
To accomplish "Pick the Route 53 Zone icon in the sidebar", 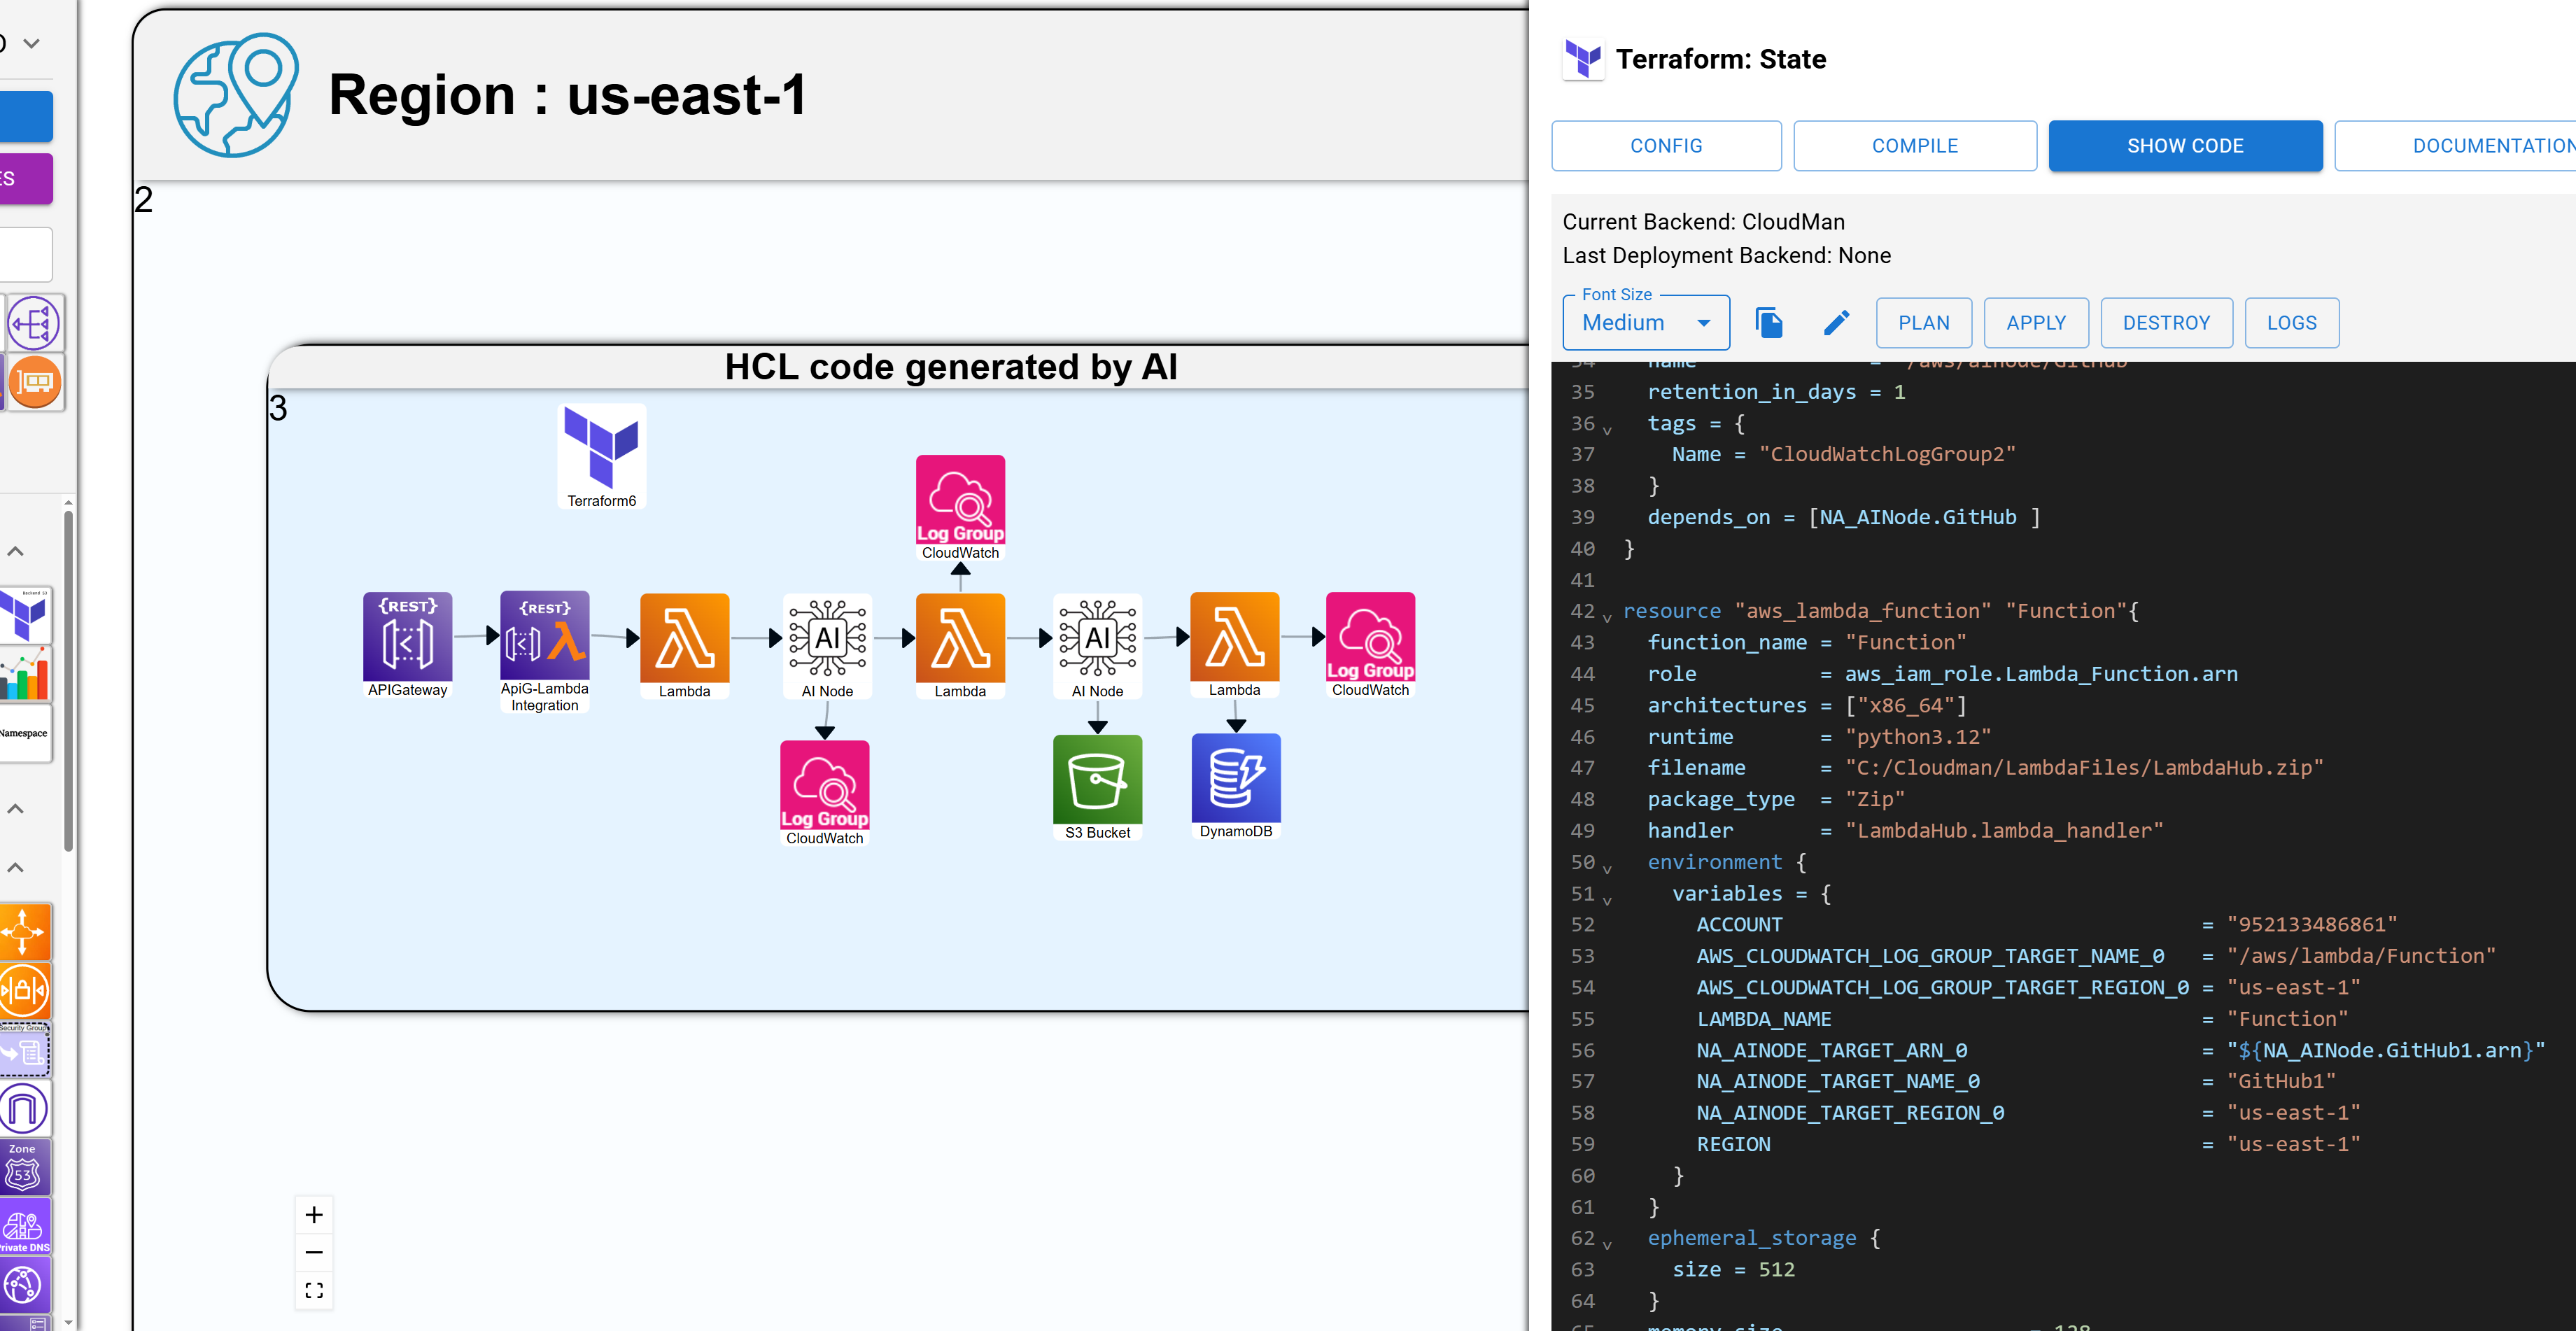I will tap(24, 1167).
